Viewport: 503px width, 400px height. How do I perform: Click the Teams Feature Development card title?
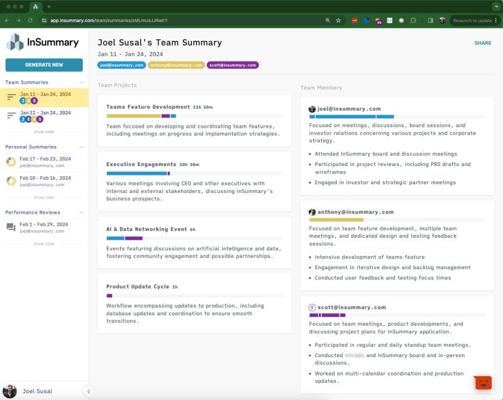(148, 107)
